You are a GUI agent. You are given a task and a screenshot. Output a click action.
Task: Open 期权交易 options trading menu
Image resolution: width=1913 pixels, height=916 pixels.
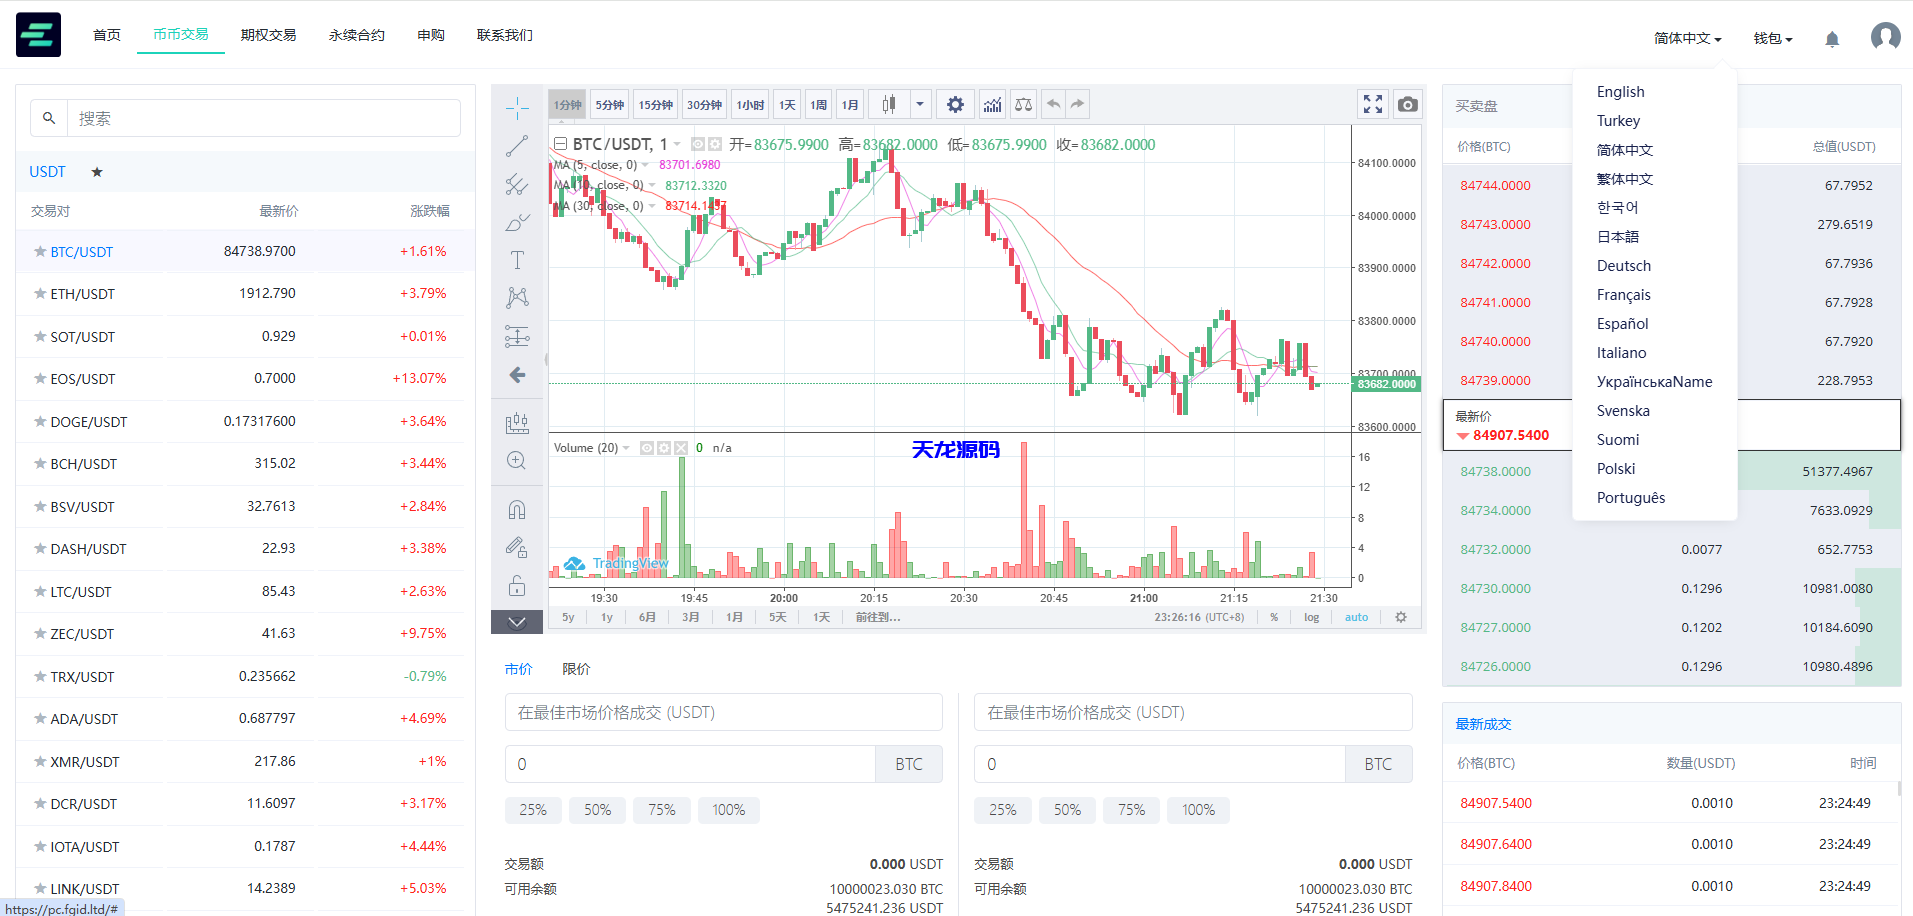pyautogui.click(x=269, y=35)
